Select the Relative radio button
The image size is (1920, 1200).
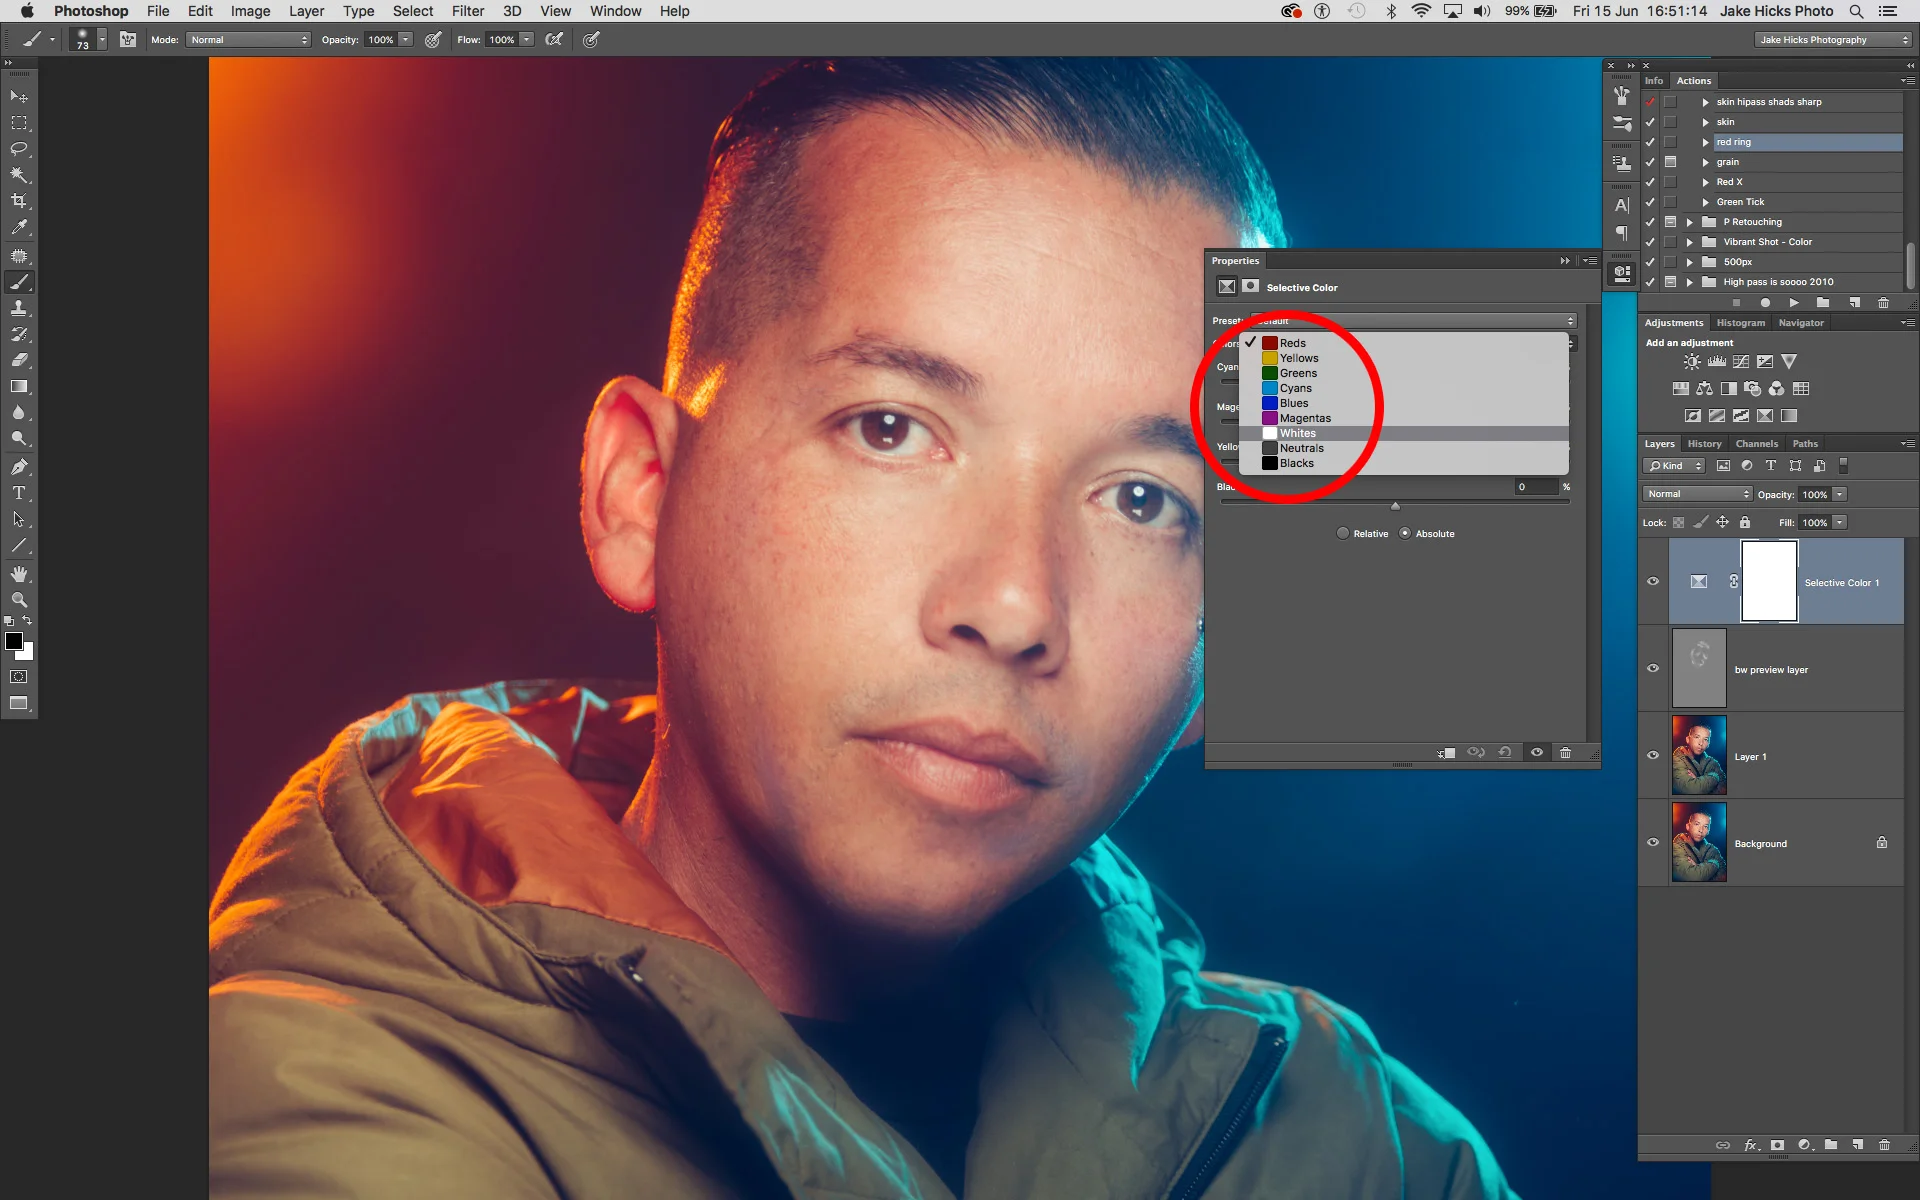click(1343, 534)
